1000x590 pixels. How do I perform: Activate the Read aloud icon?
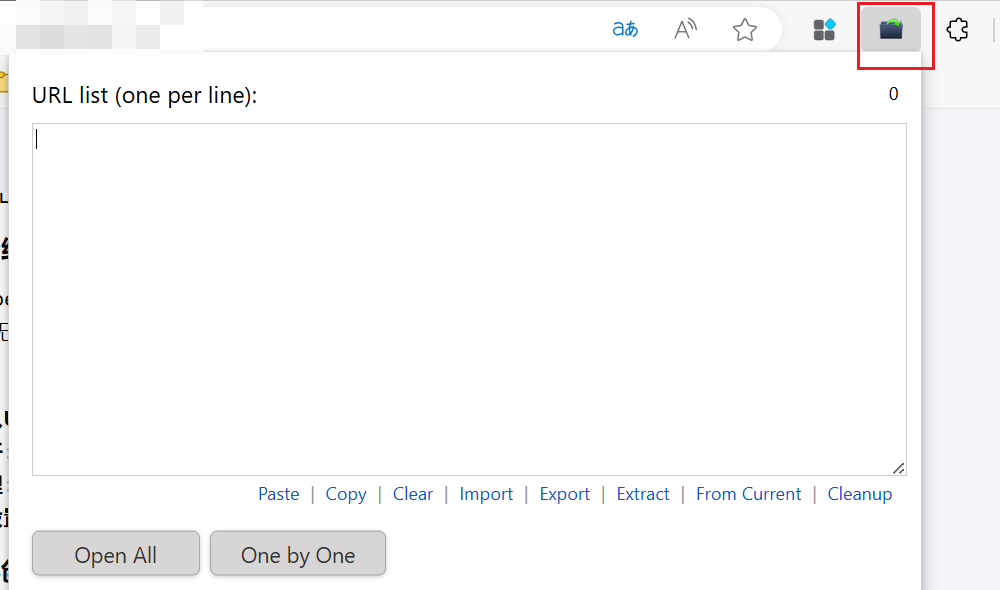pyautogui.click(x=685, y=30)
